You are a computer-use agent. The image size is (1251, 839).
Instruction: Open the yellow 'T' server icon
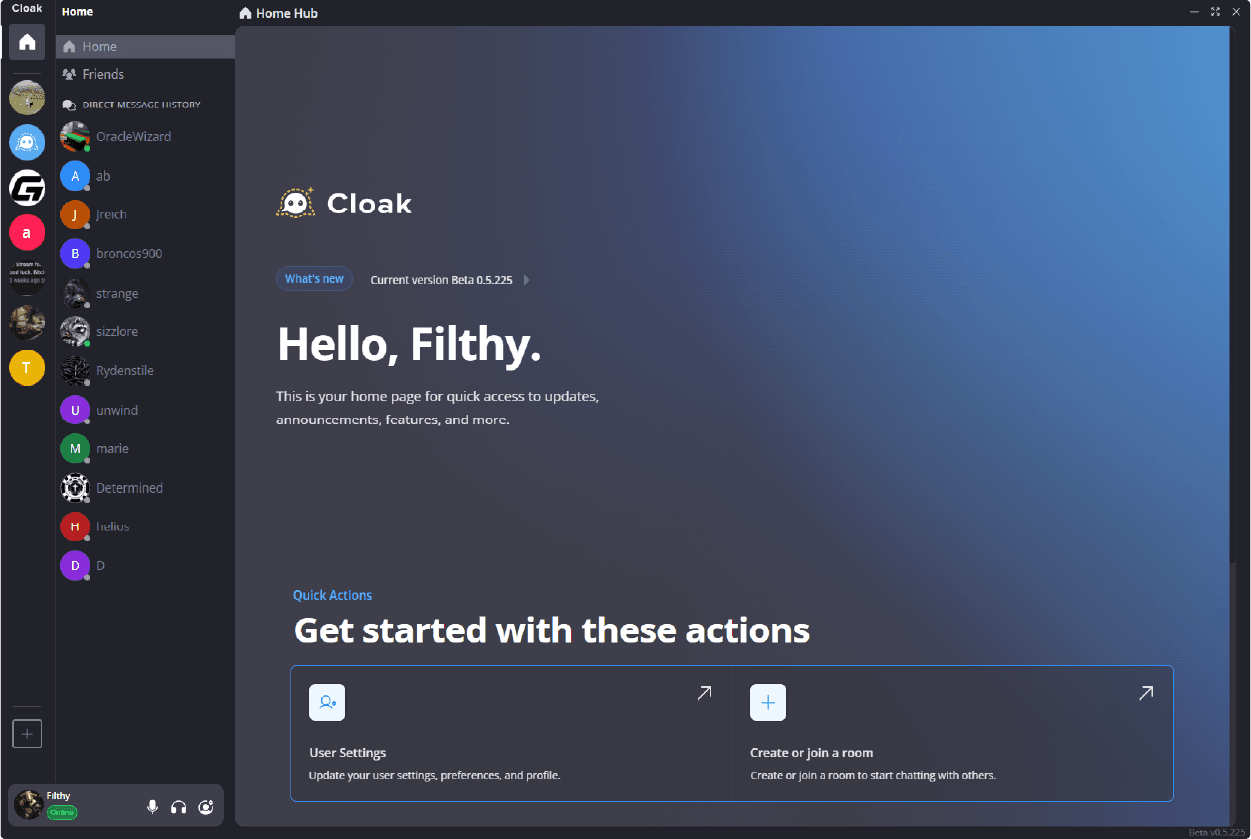pyautogui.click(x=27, y=368)
